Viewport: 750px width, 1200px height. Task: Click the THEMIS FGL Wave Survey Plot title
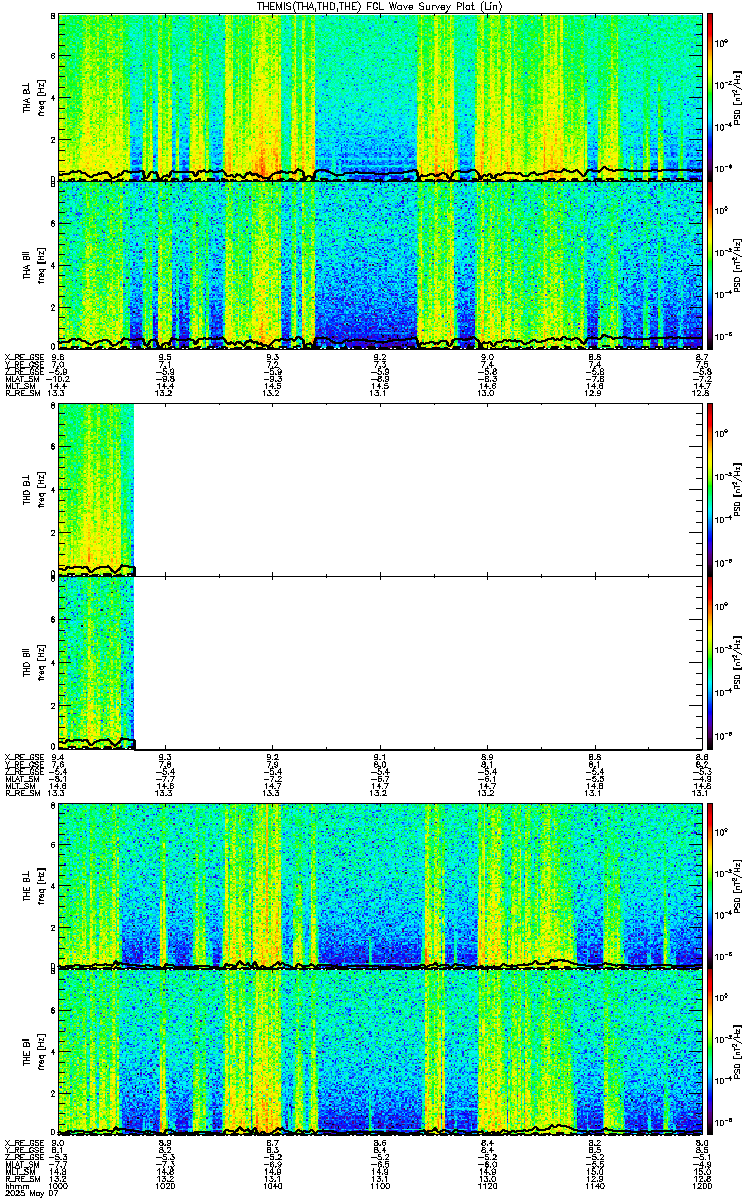[380, 6]
